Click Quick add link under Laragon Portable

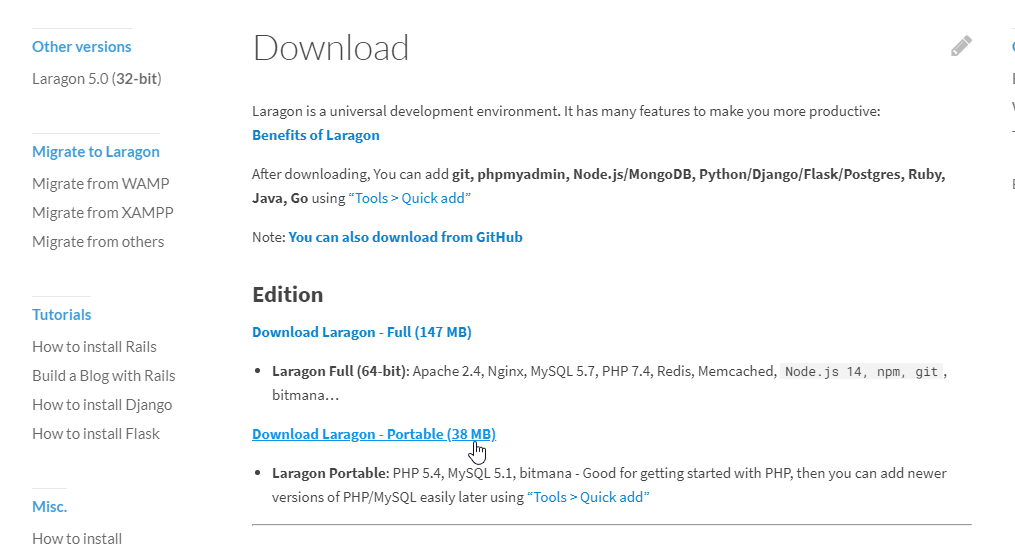(588, 496)
